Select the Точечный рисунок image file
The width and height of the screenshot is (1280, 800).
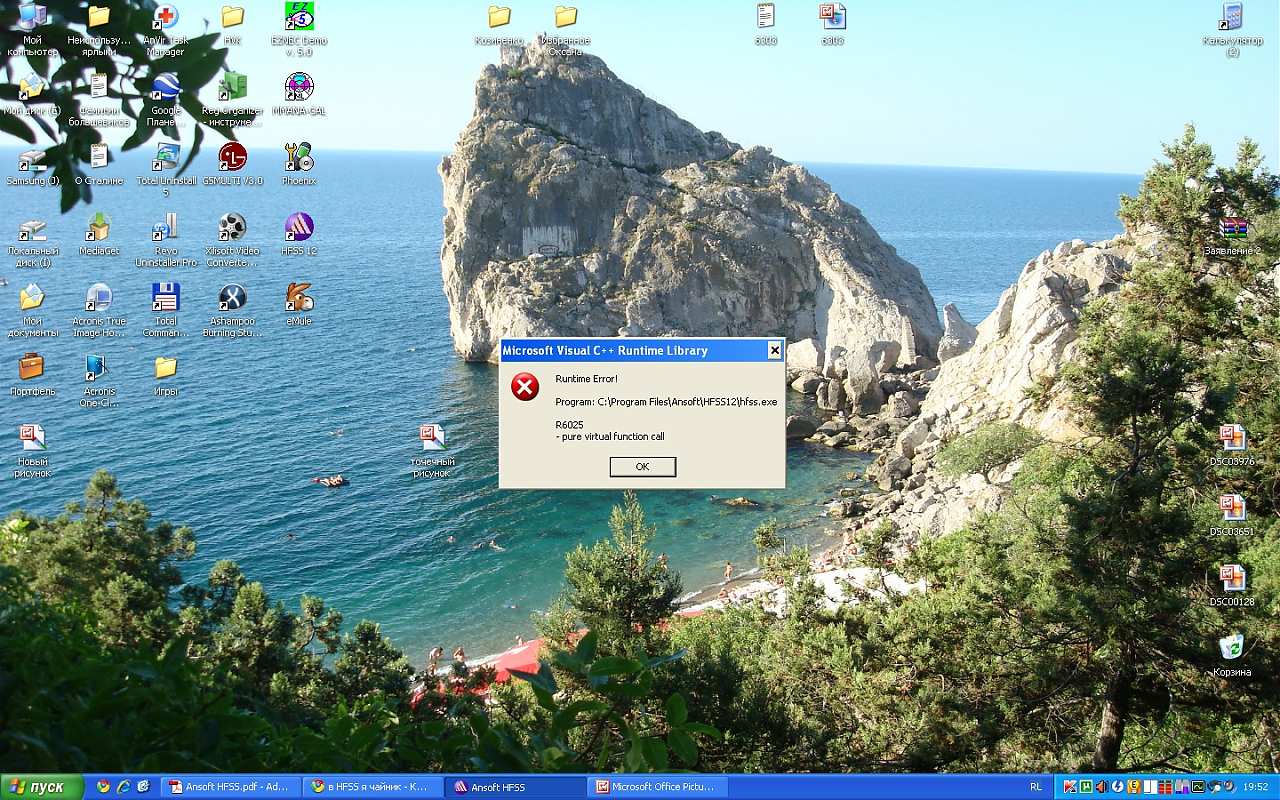(x=432, y=451)
